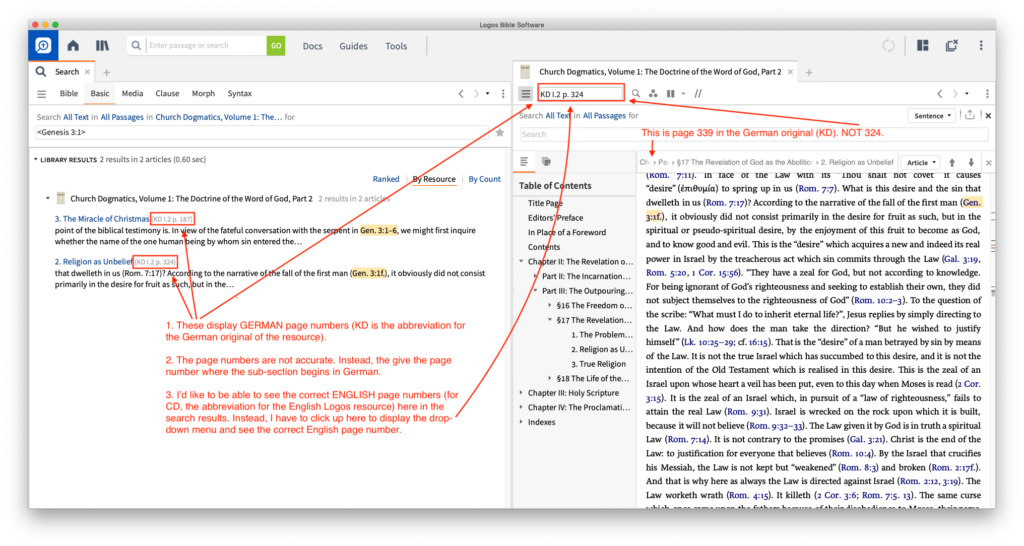The width and height of the screenshot is (1024, 546).
Task: Open the Guides menu
Action: pos(353,46)
